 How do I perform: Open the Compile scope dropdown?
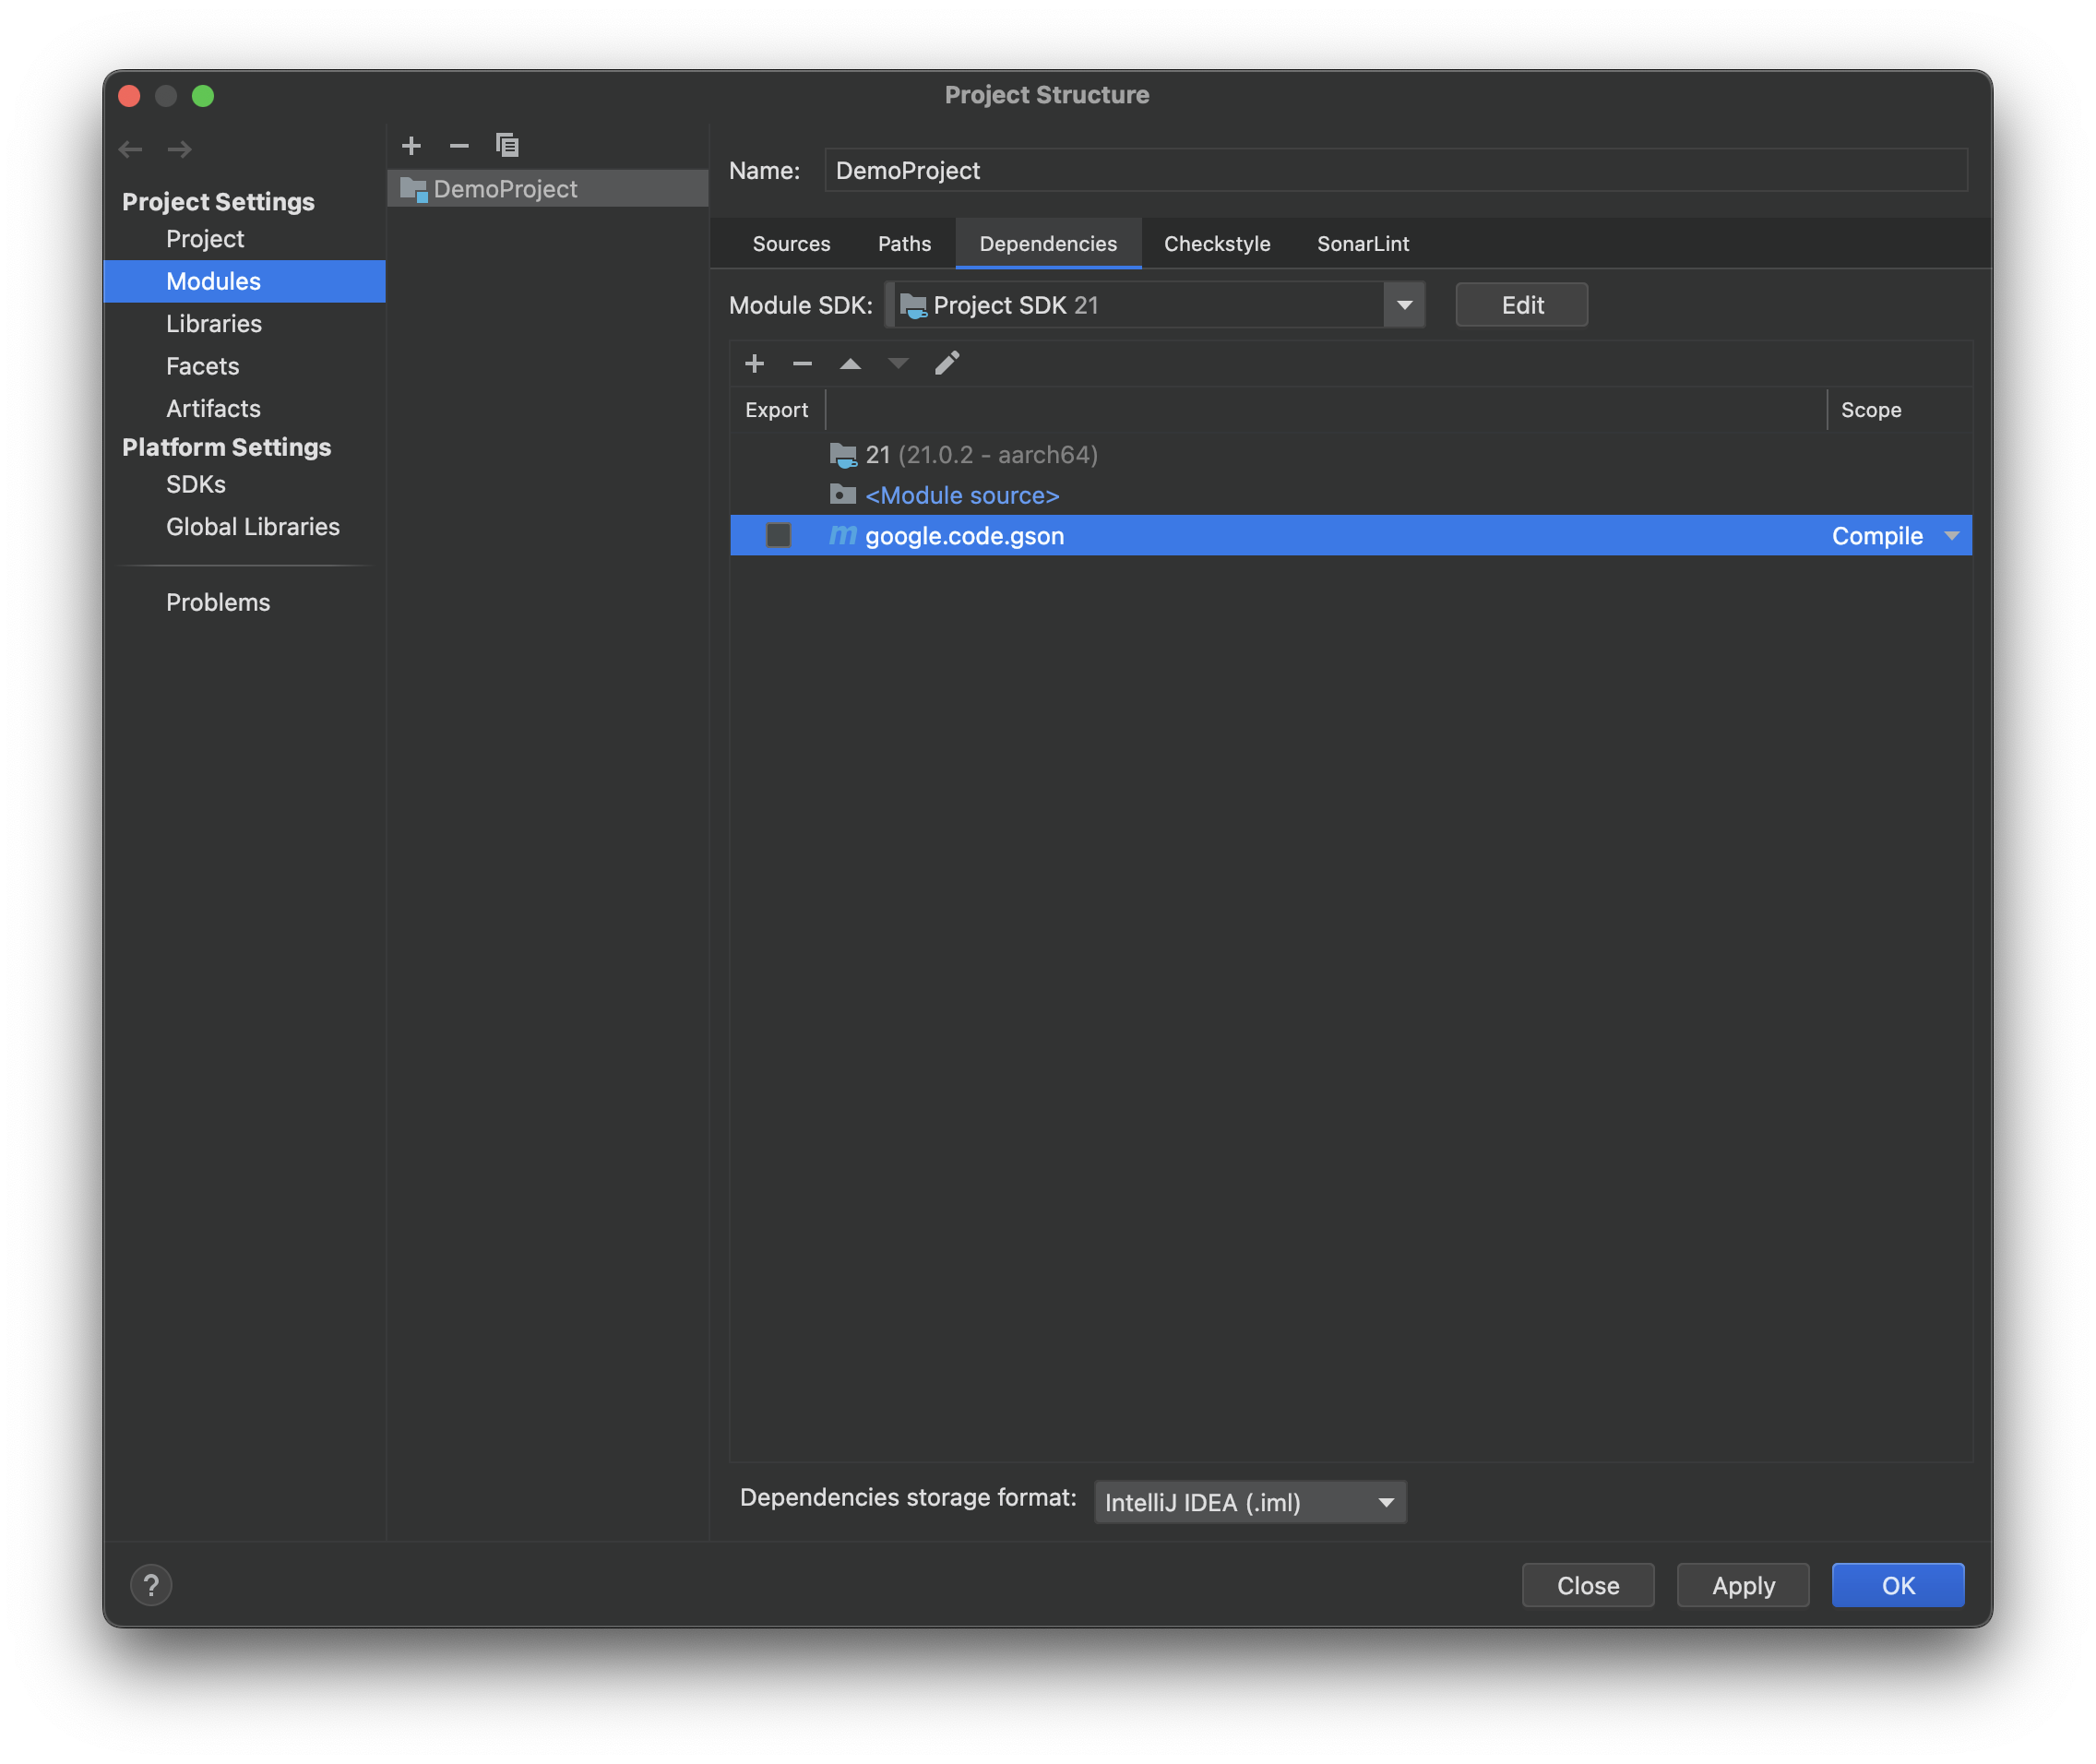tap(1951, 536)
